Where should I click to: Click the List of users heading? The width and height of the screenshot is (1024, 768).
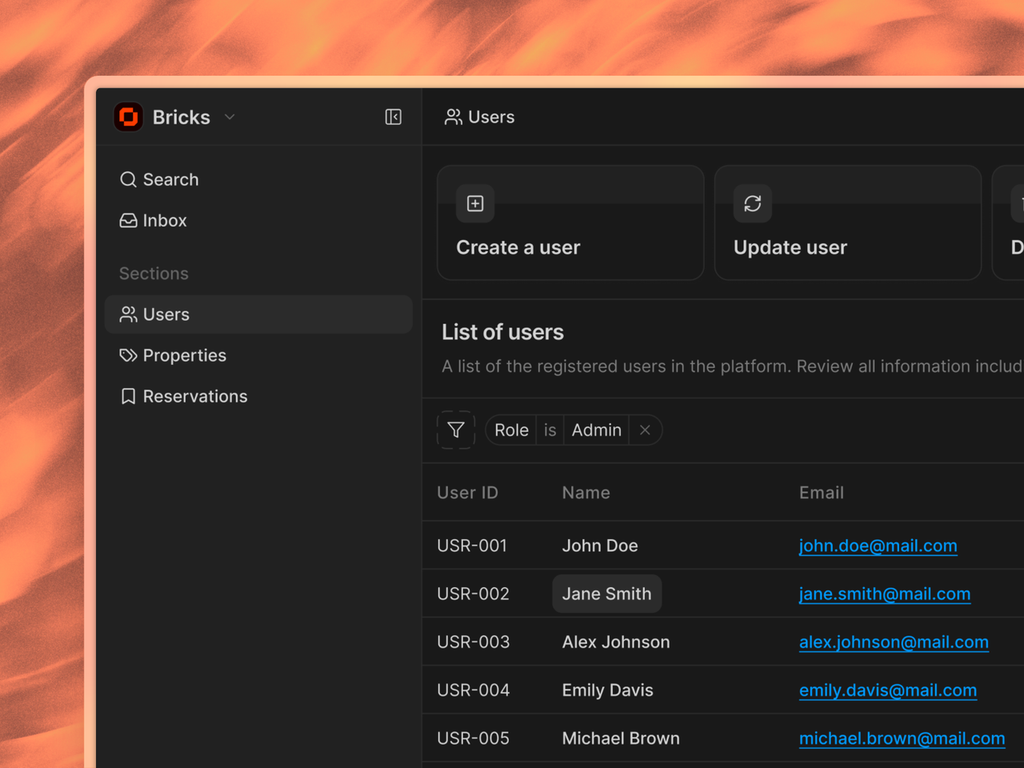point(503,332)
